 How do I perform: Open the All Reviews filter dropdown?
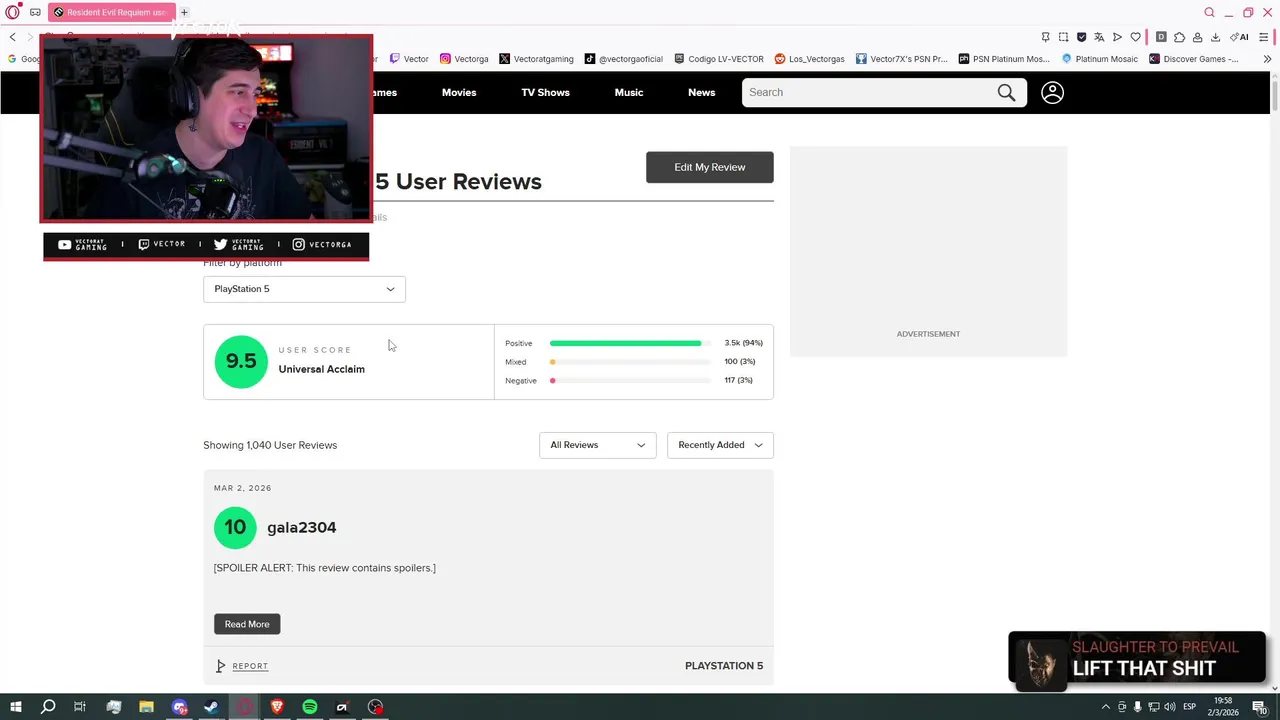point(597,445)
